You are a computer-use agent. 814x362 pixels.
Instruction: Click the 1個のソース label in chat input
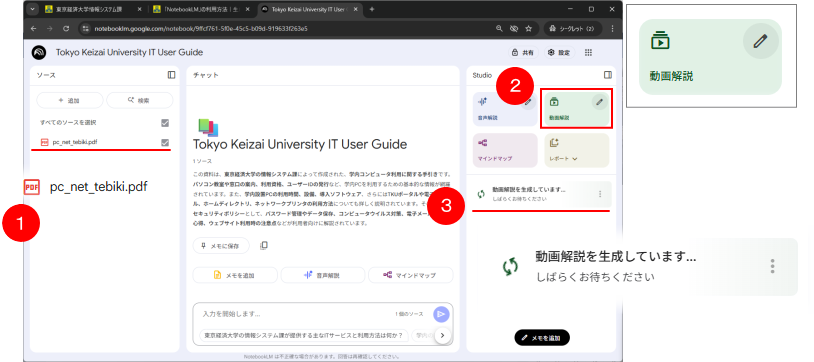pos(409,314)
